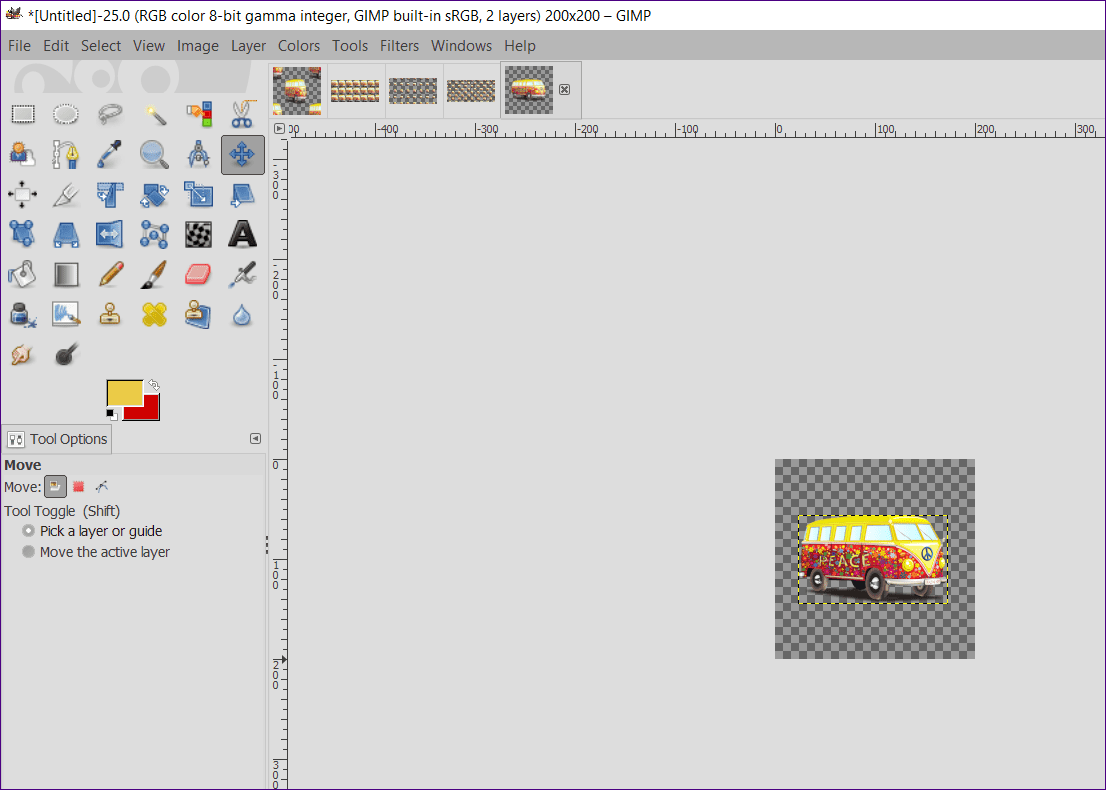Select the Flip tool
Screen dimensions: 1106x790
tap(110, 234)
